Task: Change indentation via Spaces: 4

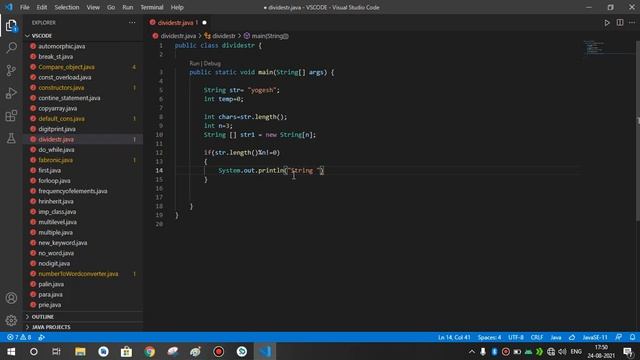Action: pyautogui.click(x=489, y=338)
